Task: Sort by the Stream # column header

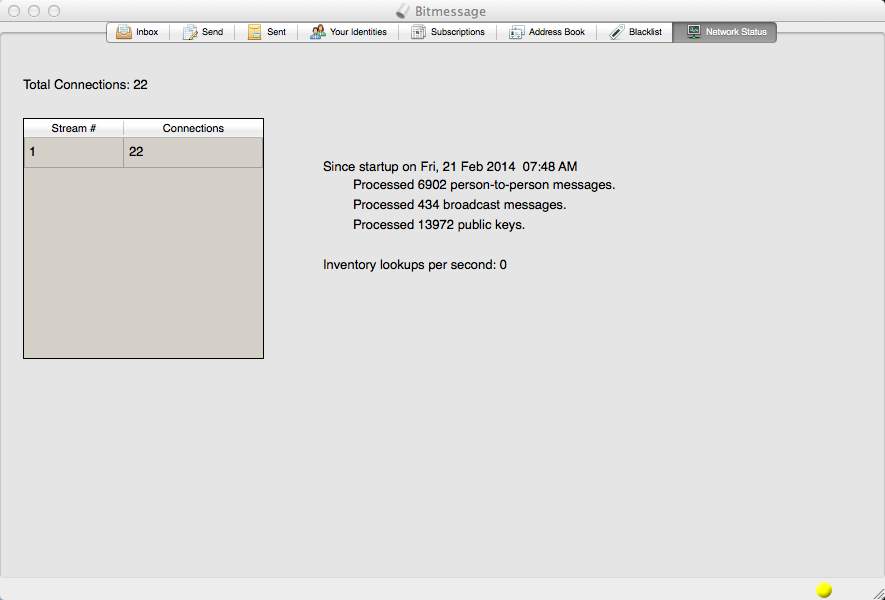Action: [73, 128]
